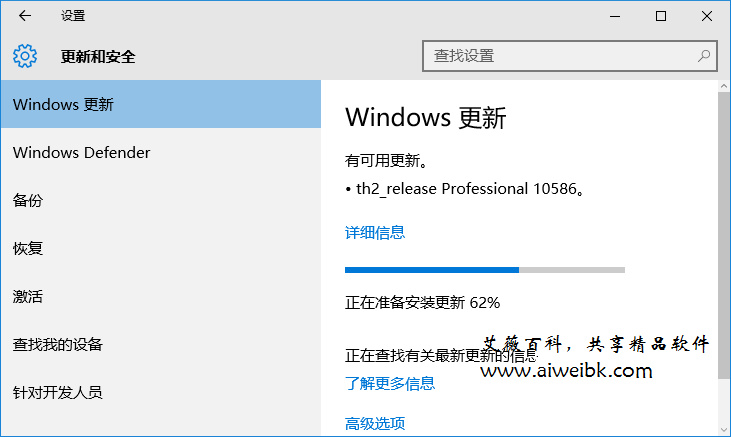Click the scrollbar down arrow

click(724, 430)
